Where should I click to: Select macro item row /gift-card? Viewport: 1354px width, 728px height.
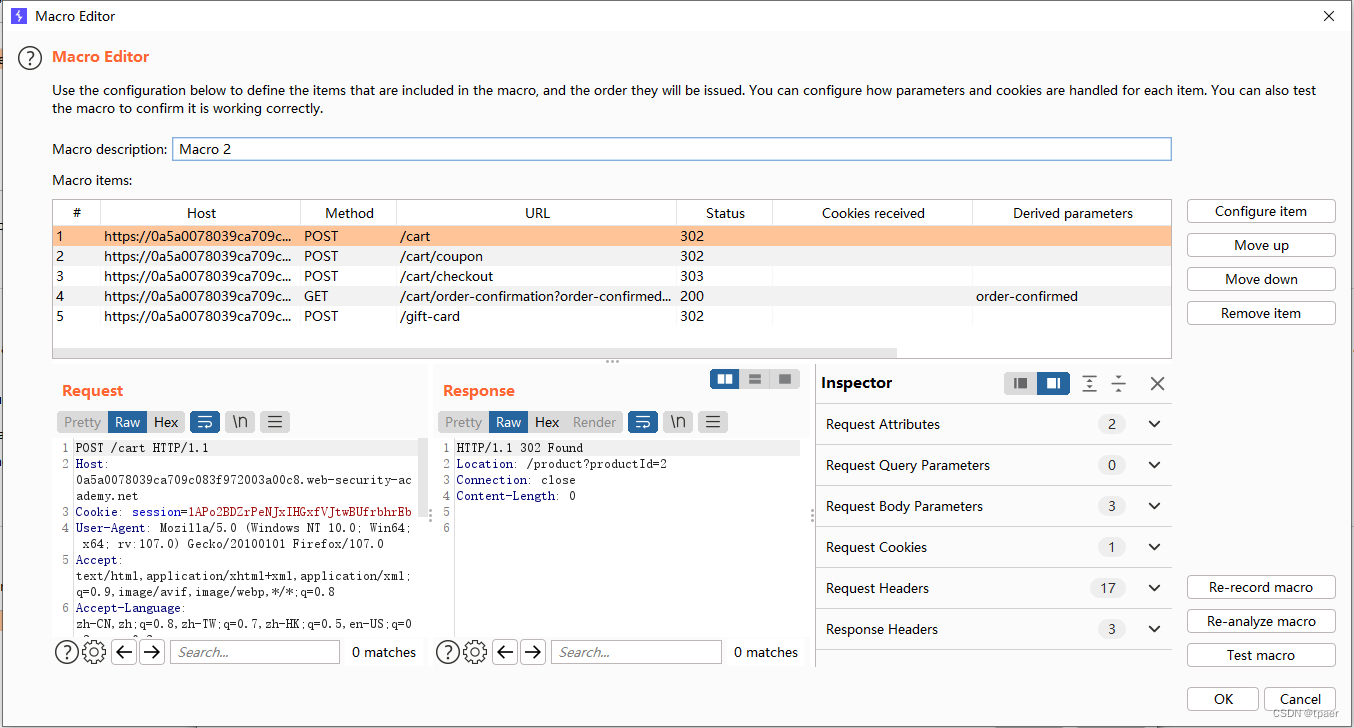(611, 316)
